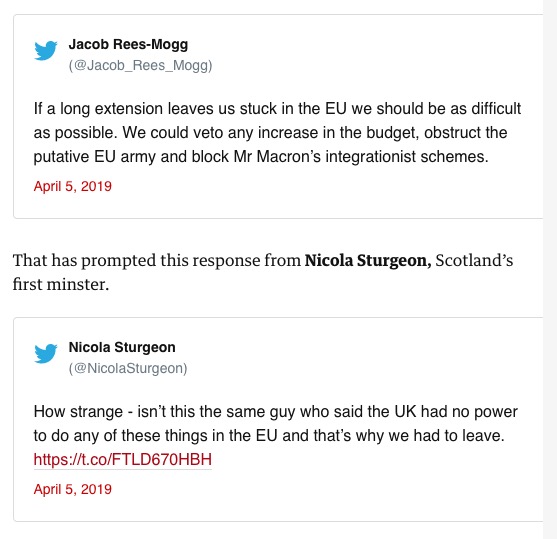
Task: Open @Jacob_Rees_Mogg handle
Action: coord(140,65)
